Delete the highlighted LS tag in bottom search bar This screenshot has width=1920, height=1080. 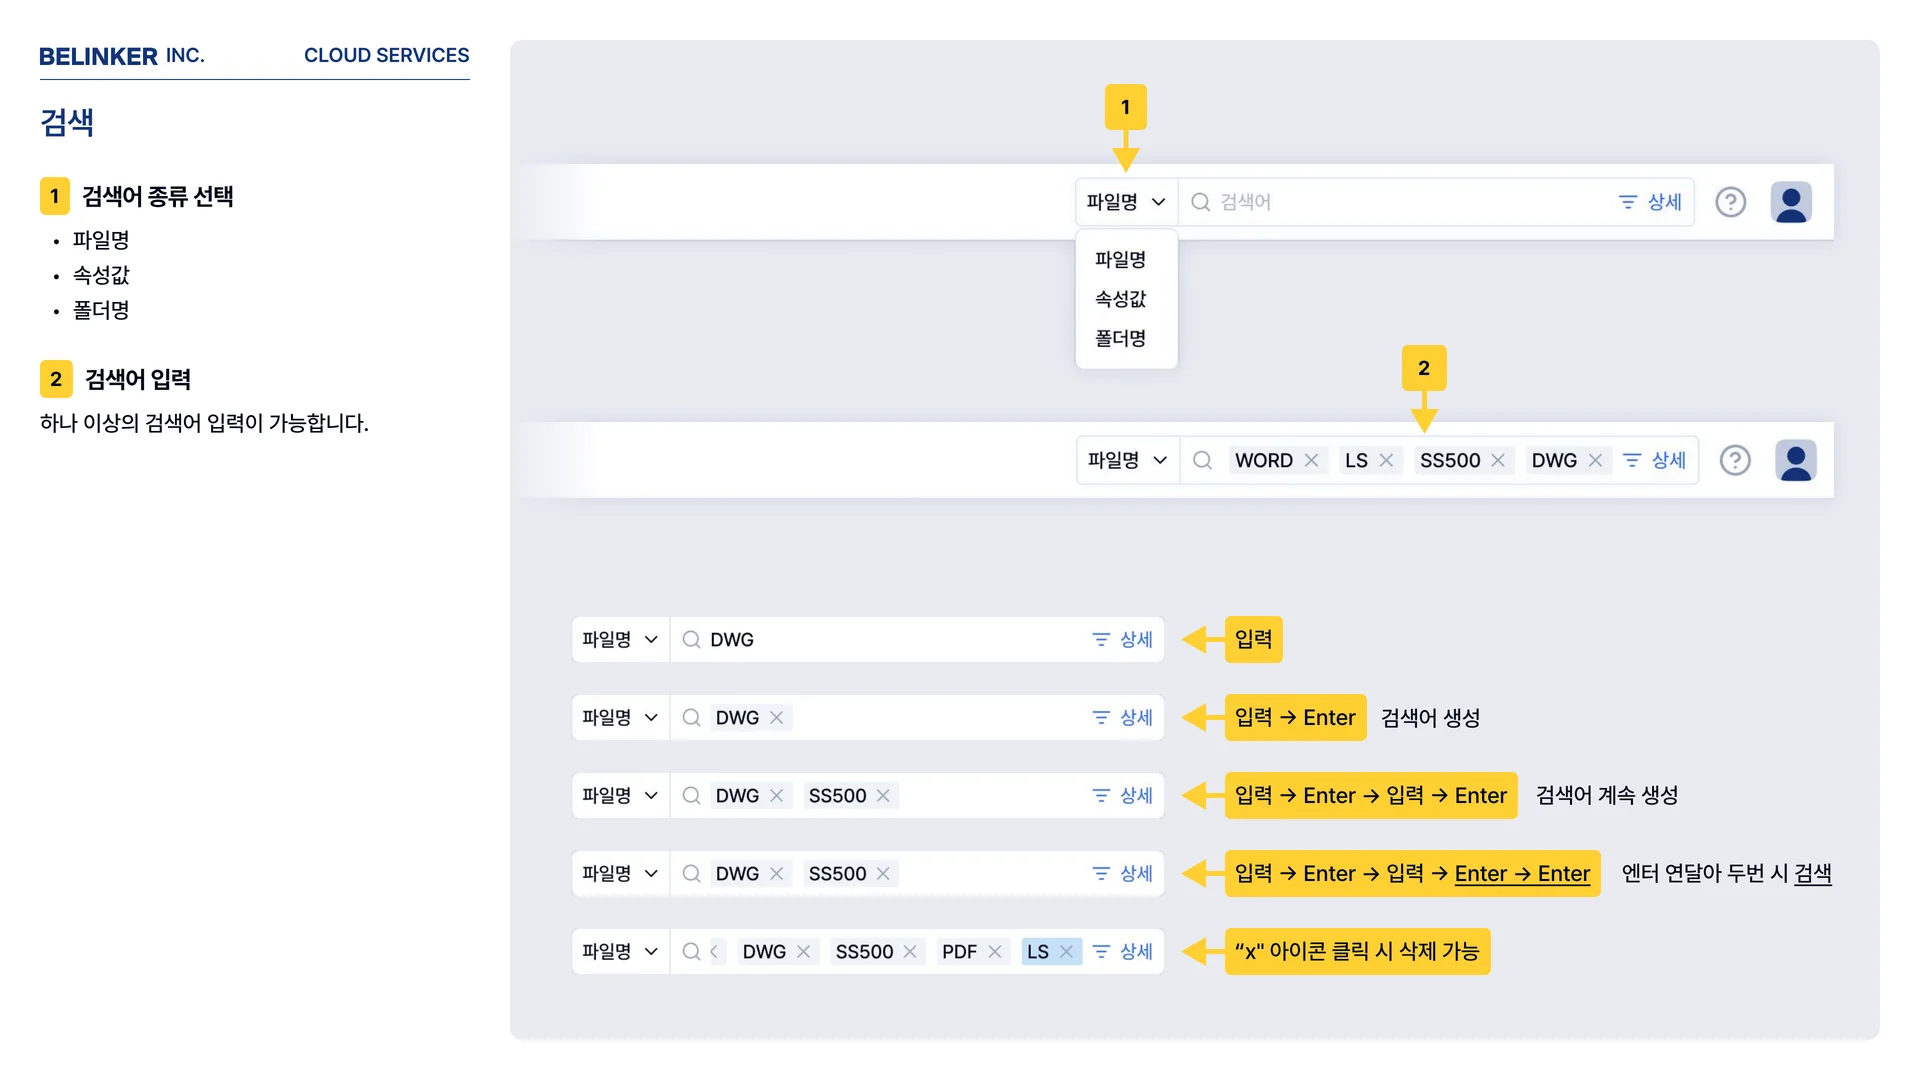point(1066,952)
